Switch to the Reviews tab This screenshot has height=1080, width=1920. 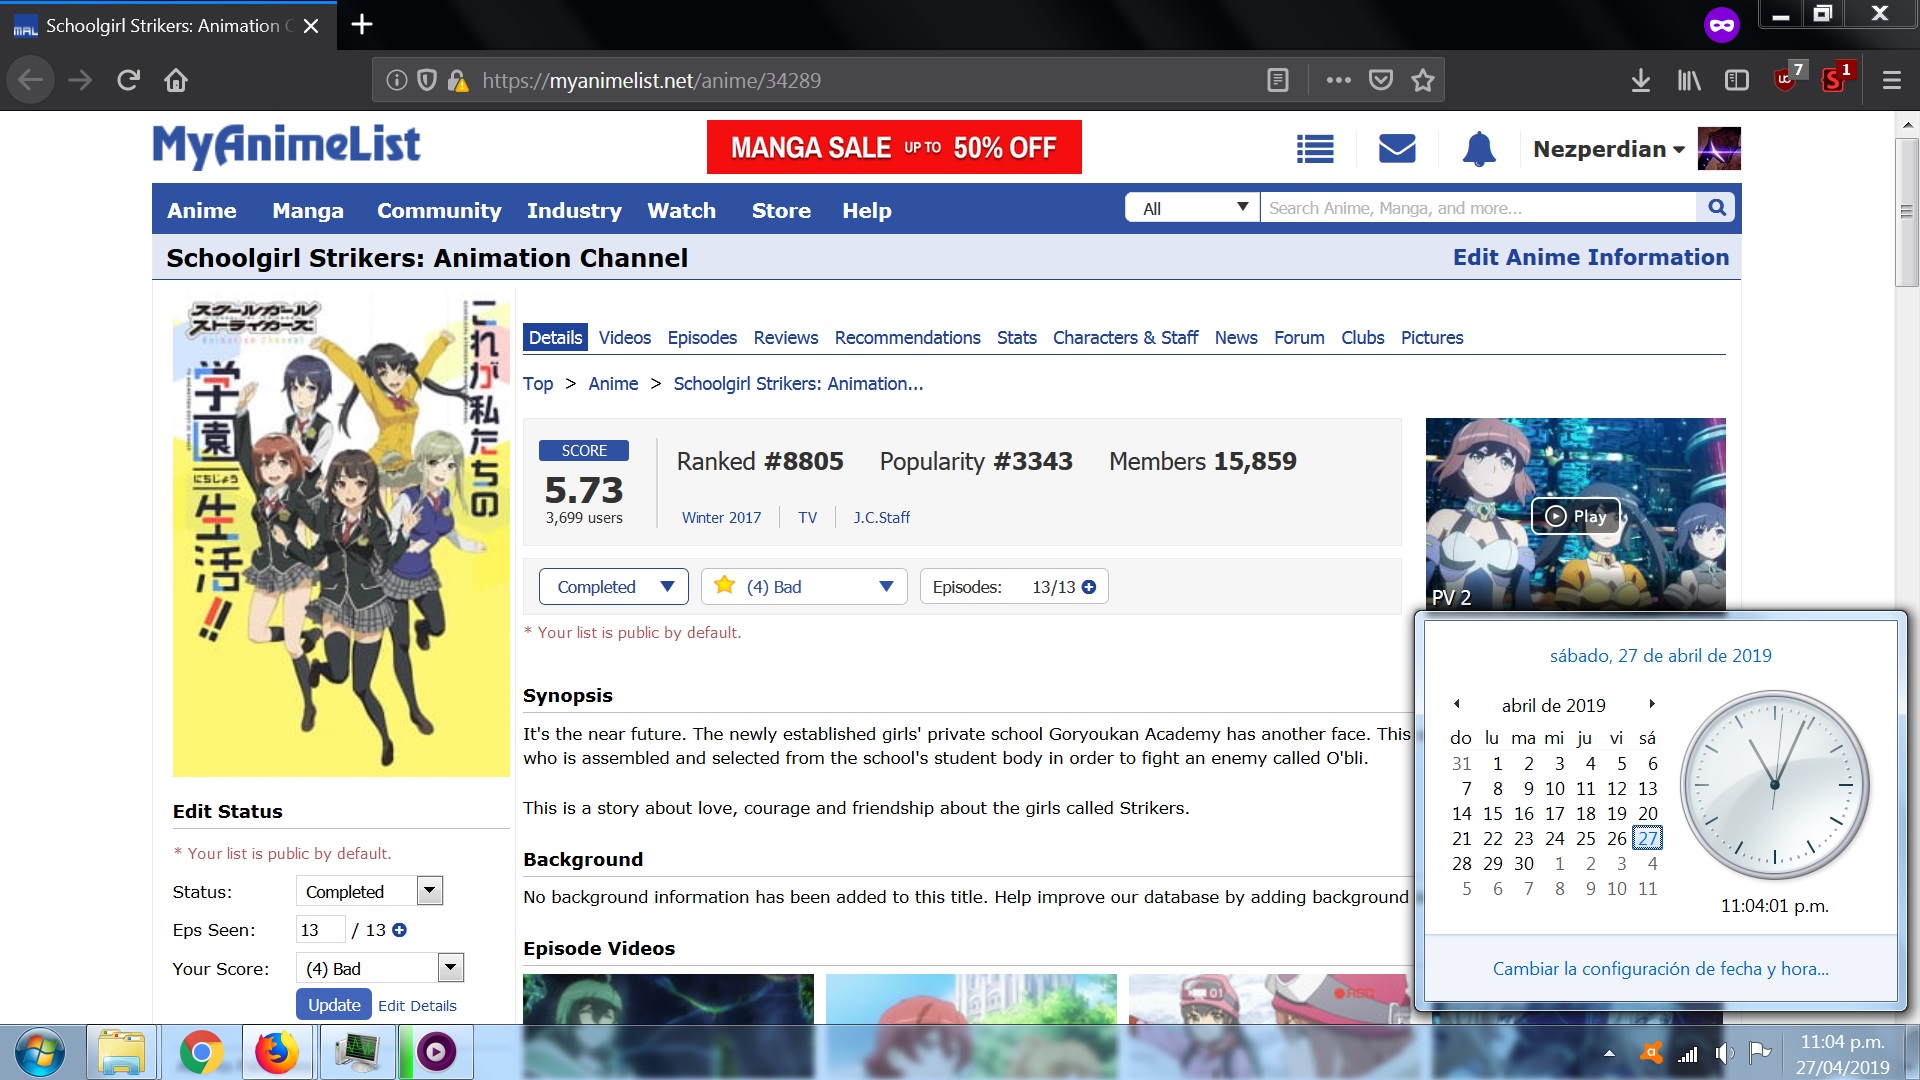(786, 338)
